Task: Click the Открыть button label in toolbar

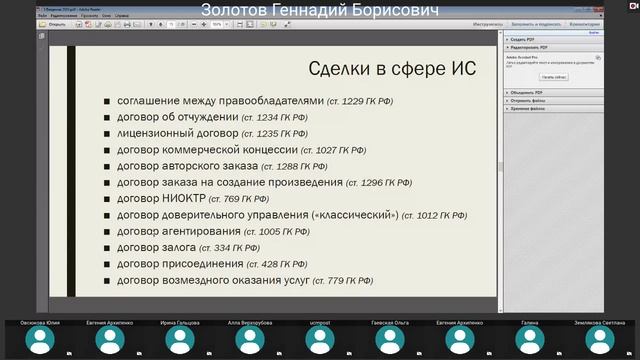Action: tap(57, 24)
